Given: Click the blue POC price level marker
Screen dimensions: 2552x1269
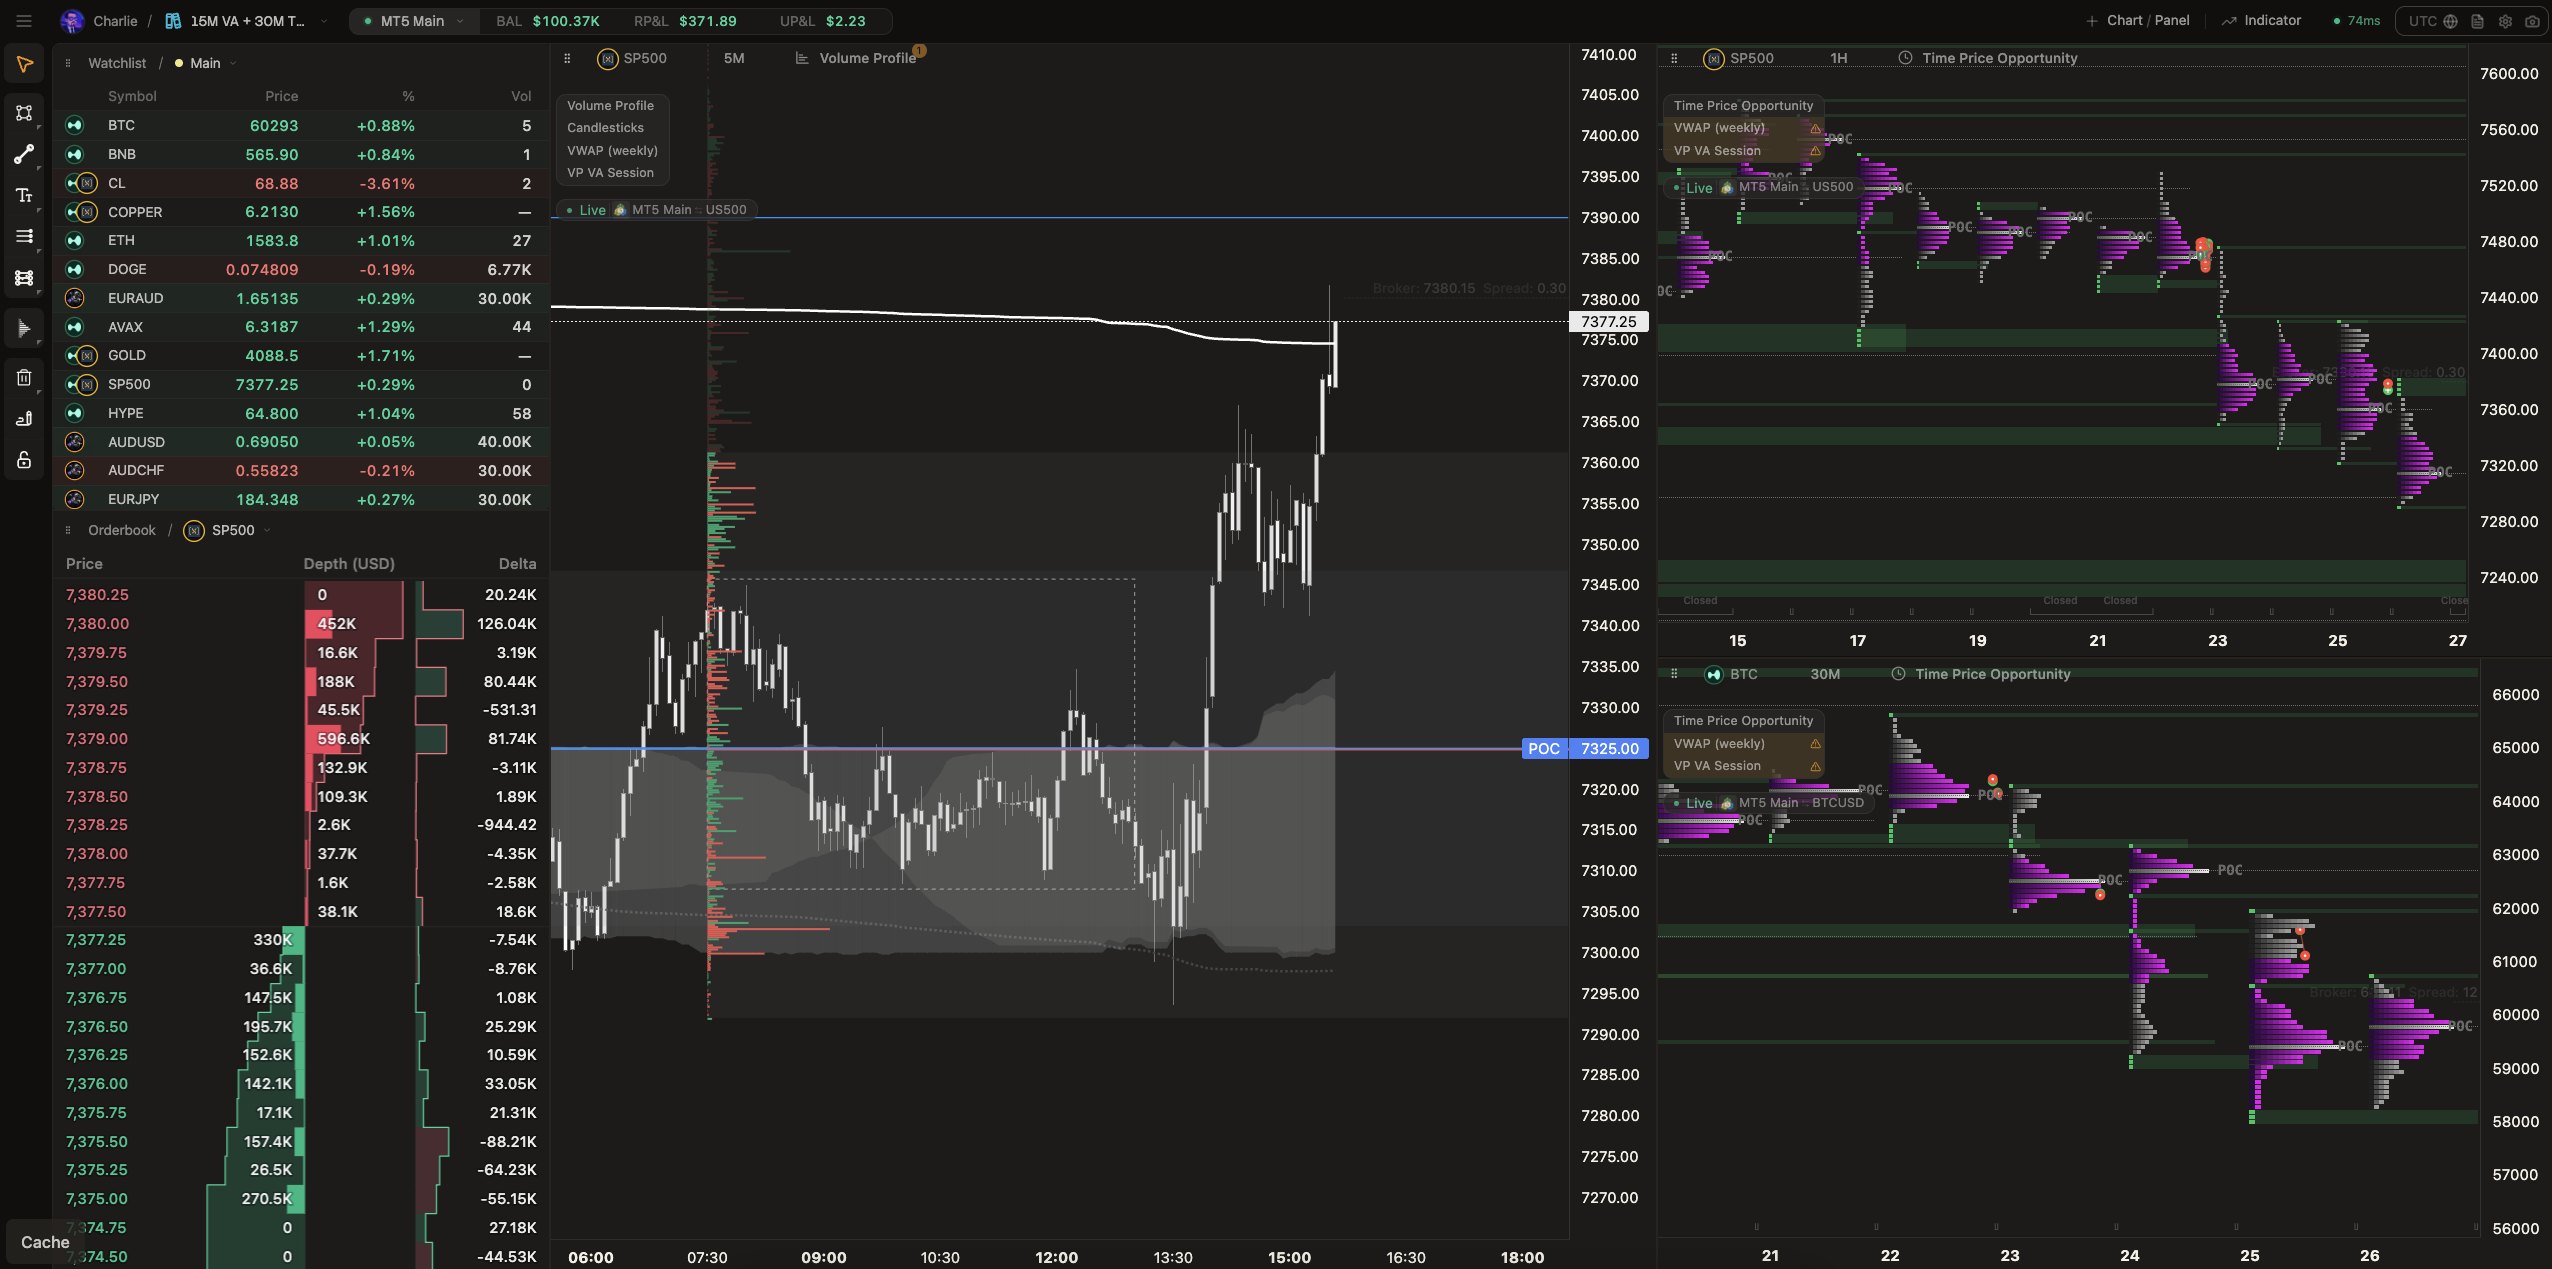Looking at the screenshot, I should tap(1543, 749).
